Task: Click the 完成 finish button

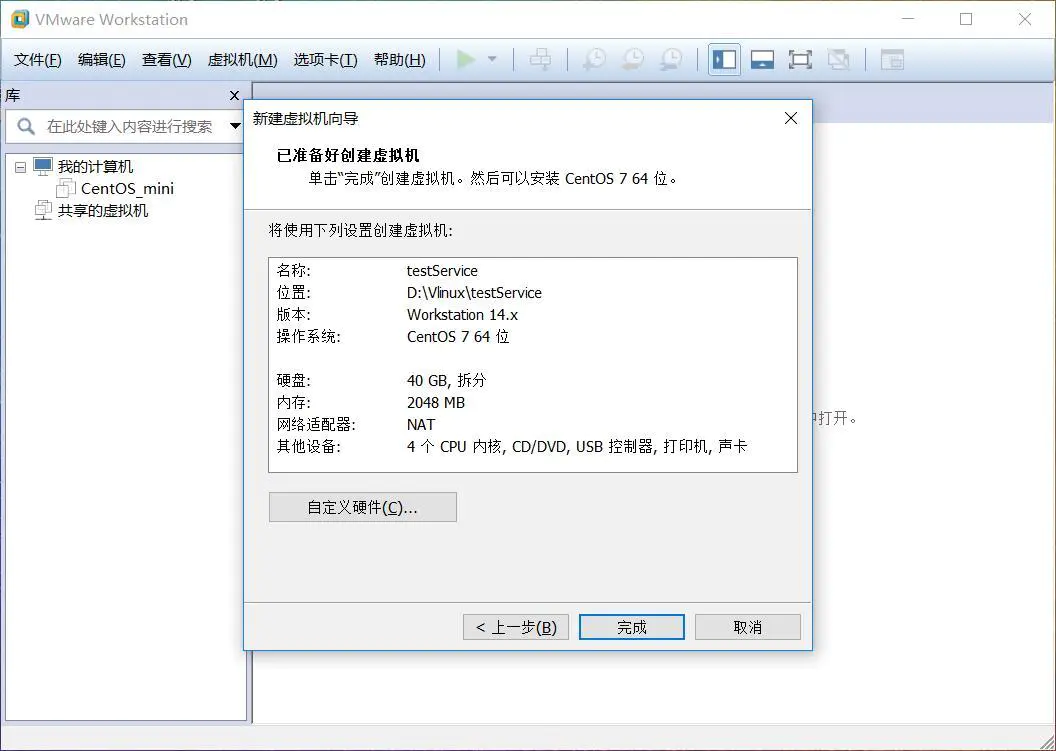Action: click(x=632, y=627)
